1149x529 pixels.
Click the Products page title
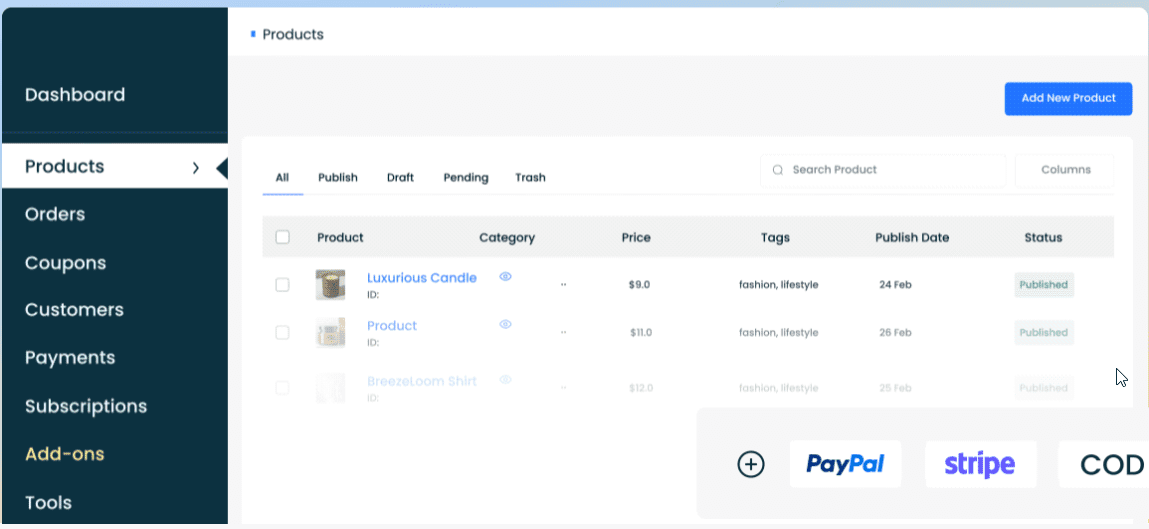(293, 34)
